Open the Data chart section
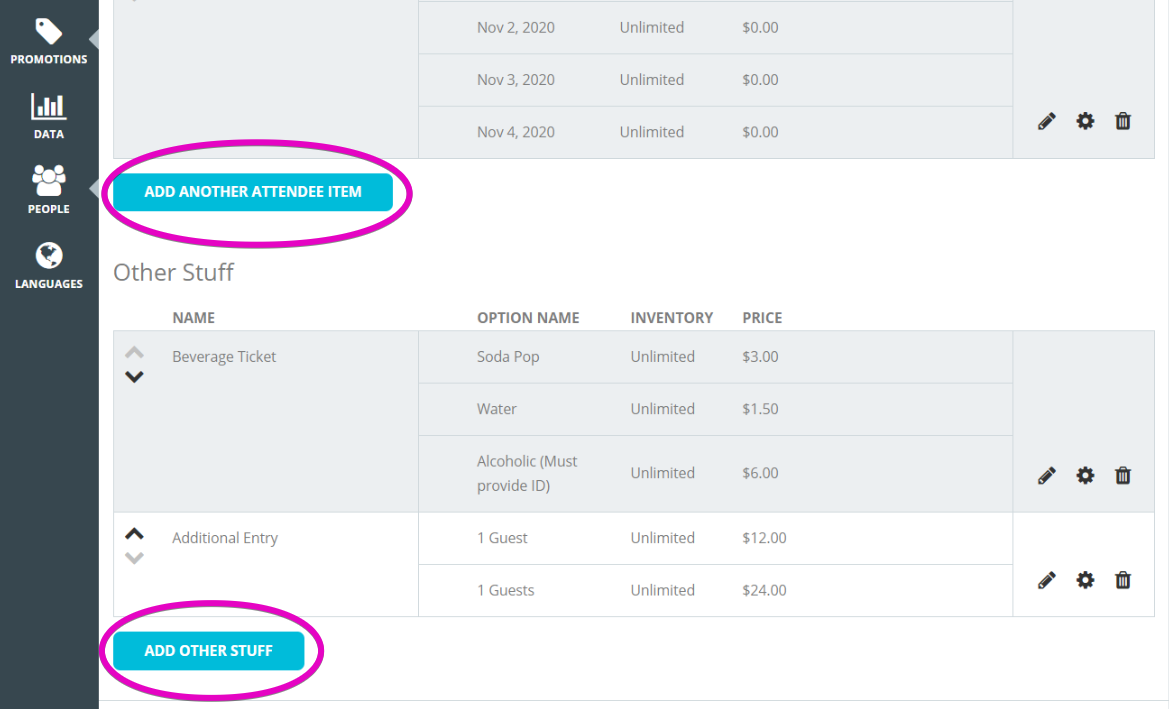 coord(48,116)
